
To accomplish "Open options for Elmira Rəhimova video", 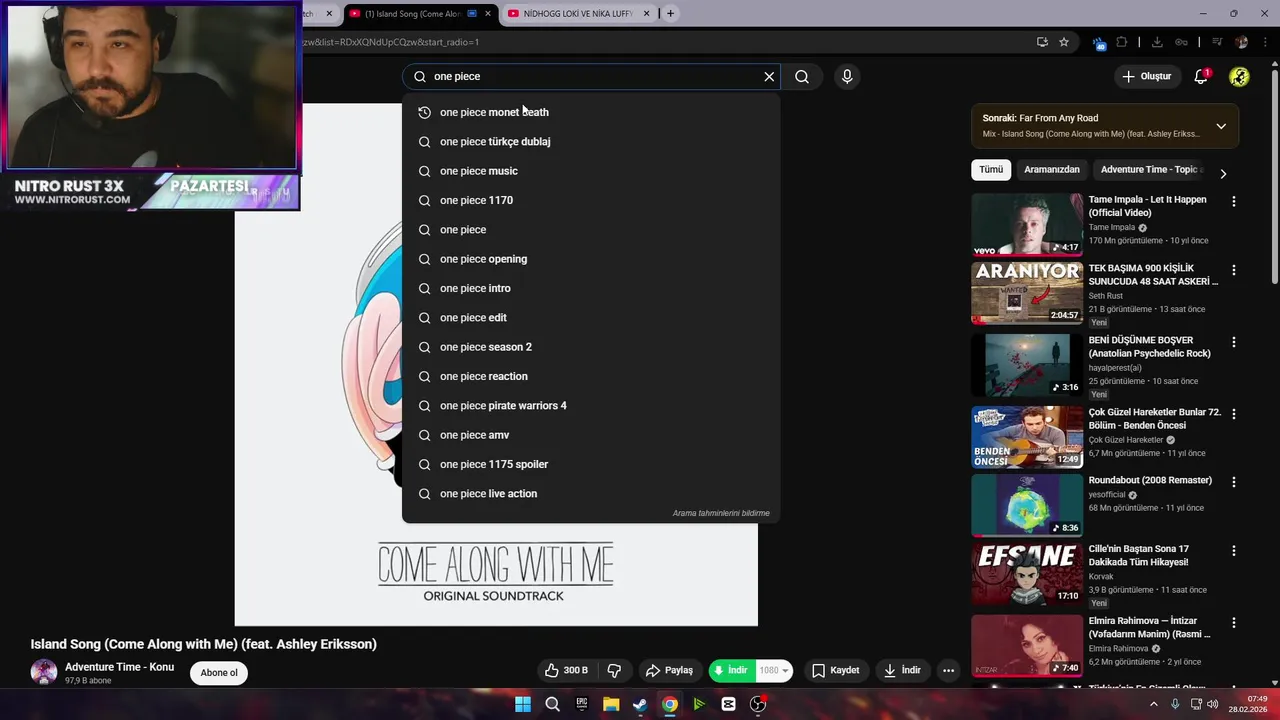I will (1233, 623).
